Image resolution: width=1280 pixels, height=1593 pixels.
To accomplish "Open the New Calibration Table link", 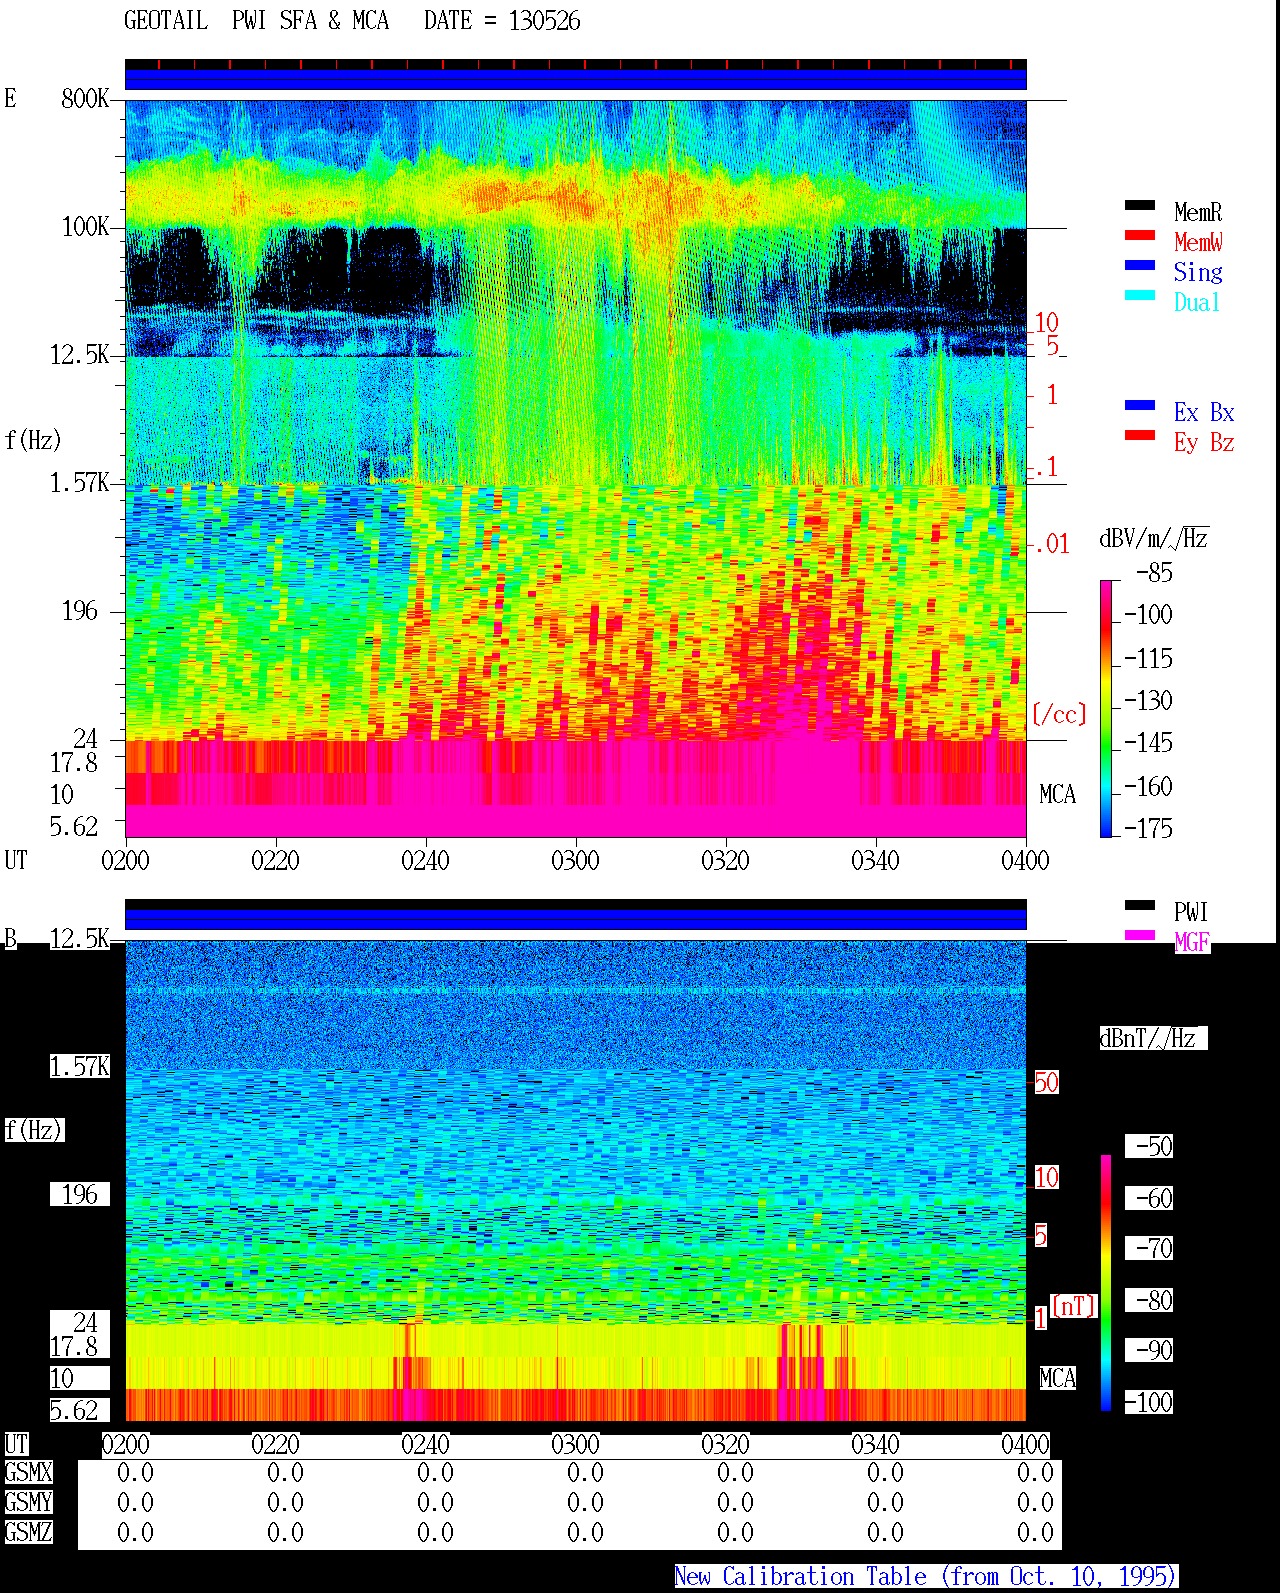I will pyautogui.click(x=926, y=1577).
